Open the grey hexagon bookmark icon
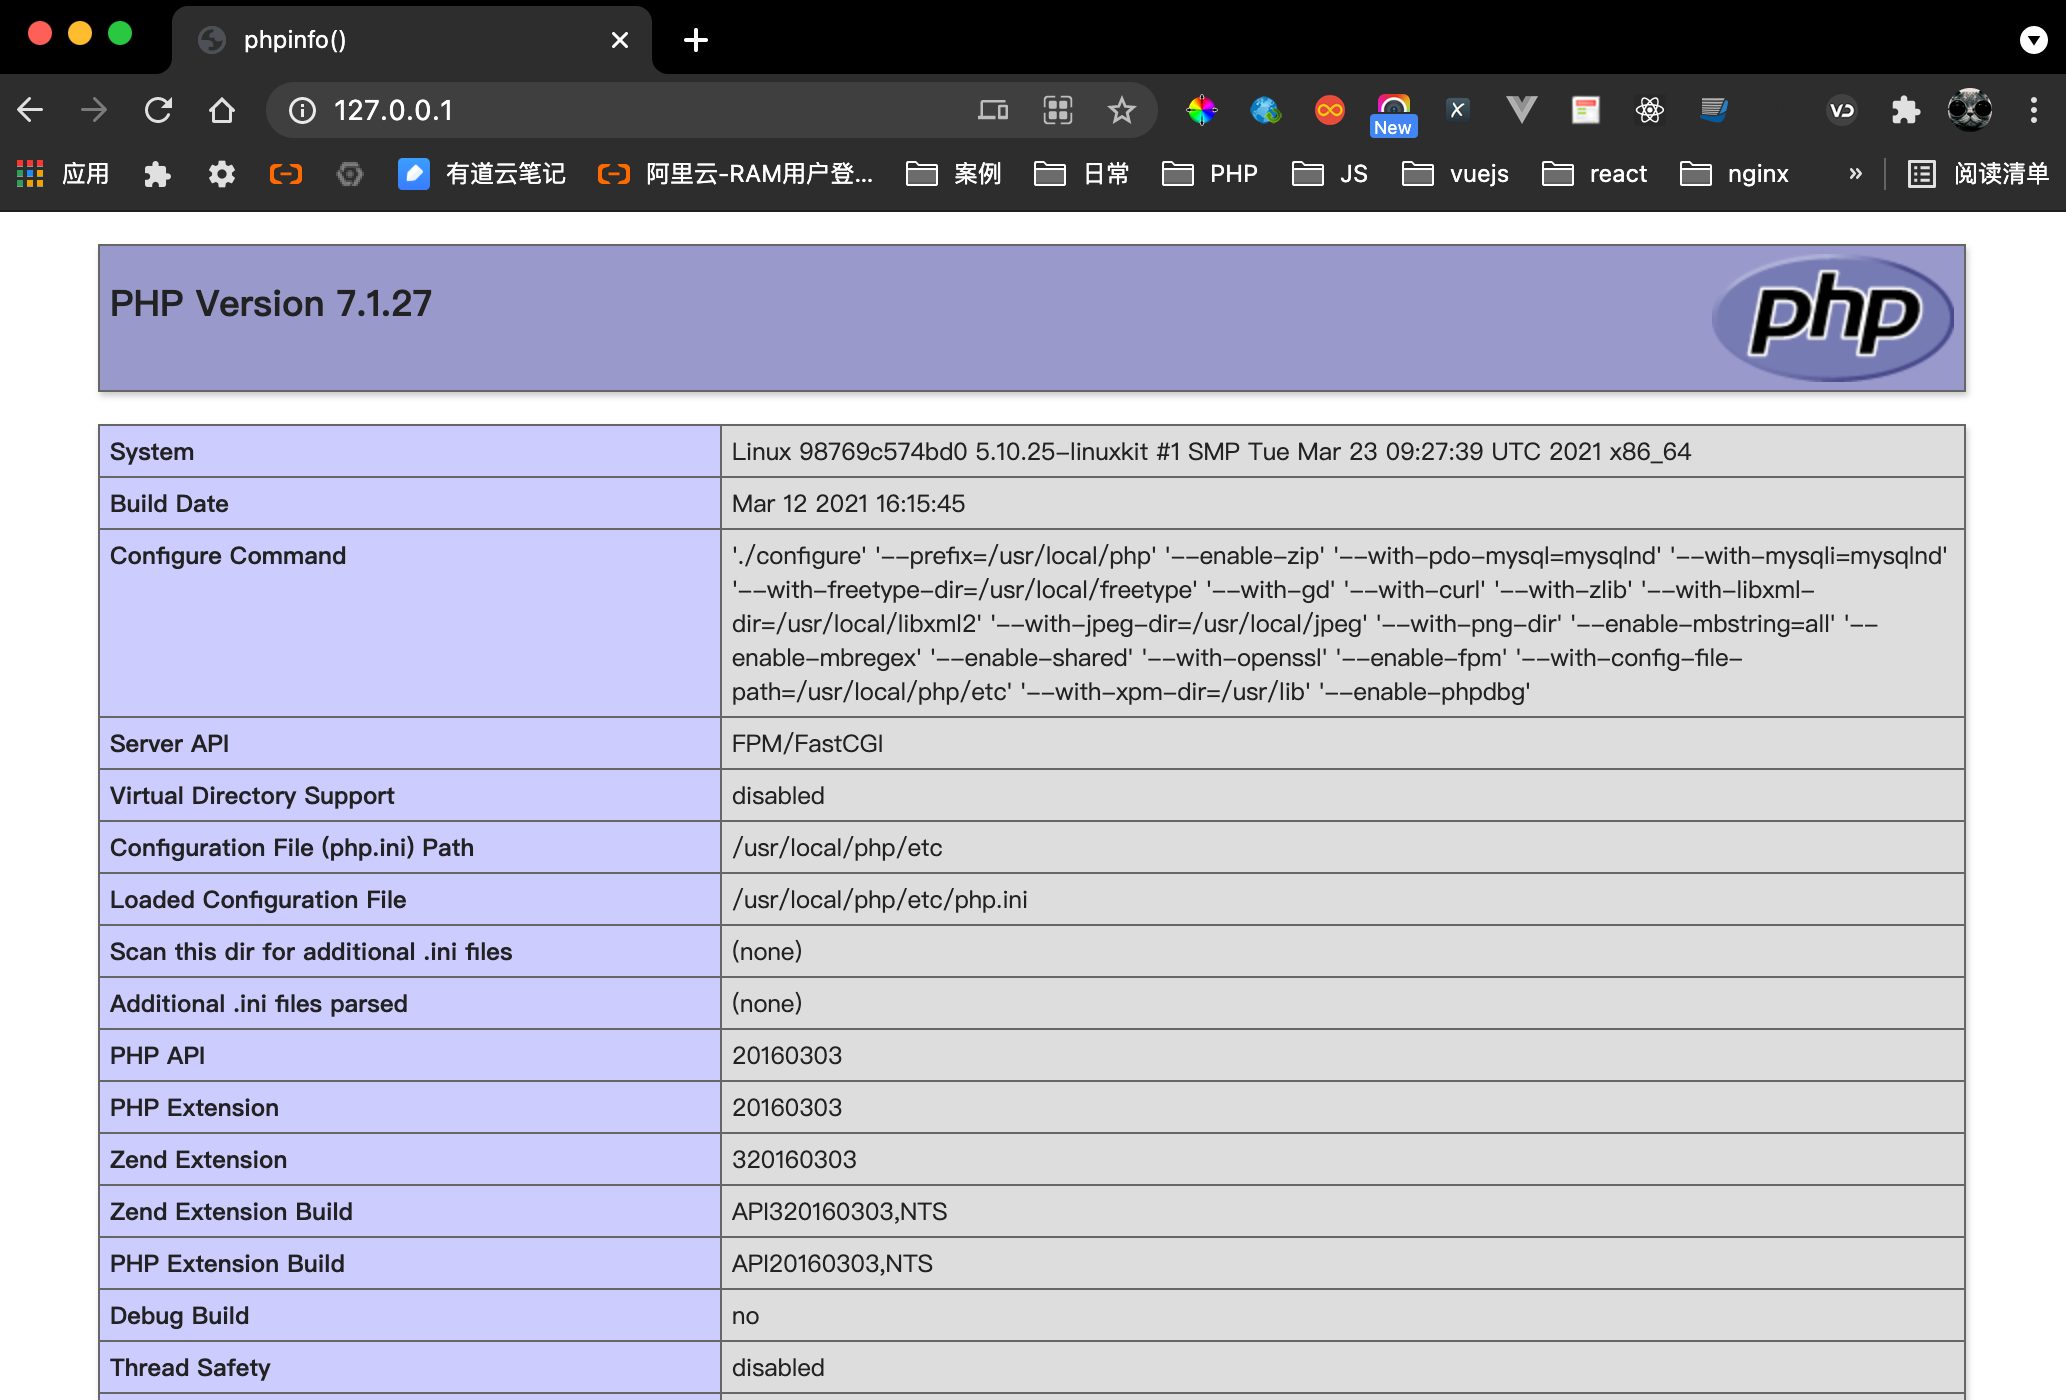2066x1400 pixels. 349,174
